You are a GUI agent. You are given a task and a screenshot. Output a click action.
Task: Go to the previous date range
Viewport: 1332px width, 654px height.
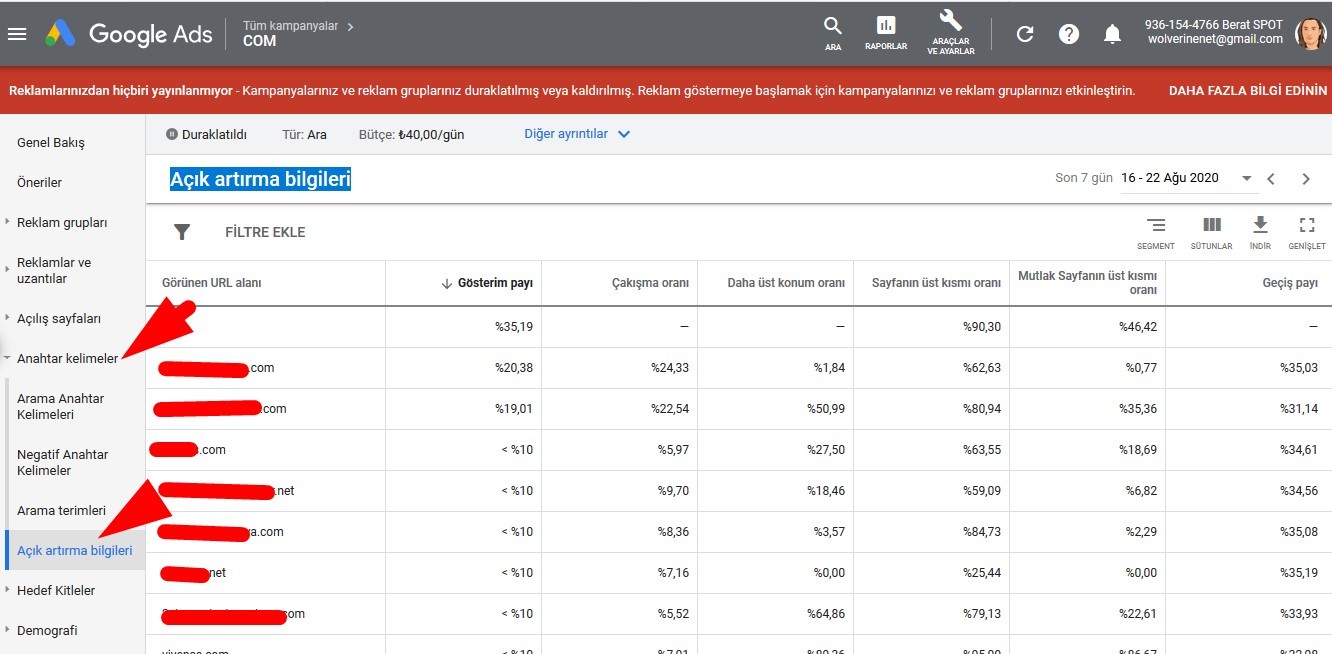point(1271,179)
